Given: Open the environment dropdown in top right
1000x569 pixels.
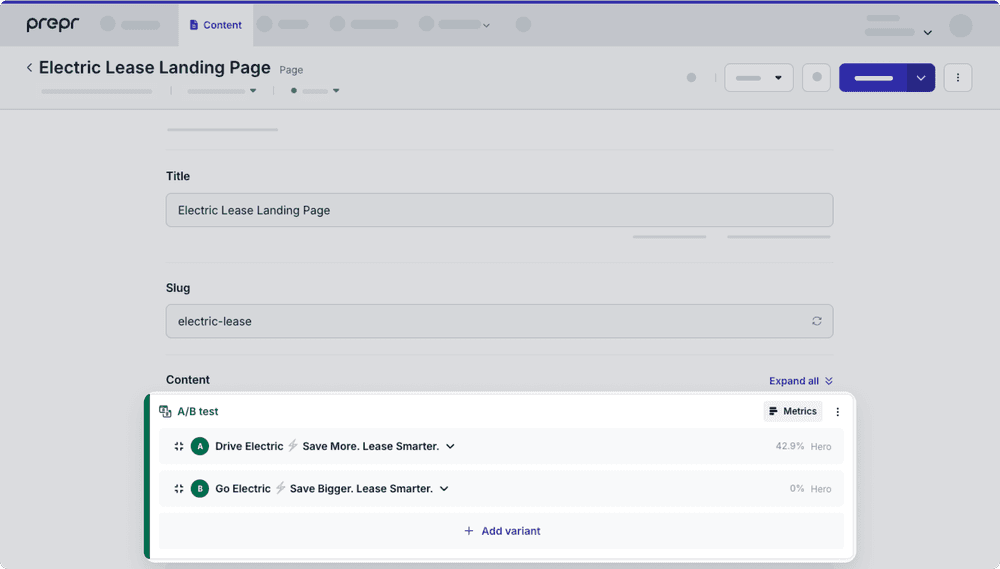Looking at the screenshot, I should tap(899, 27).
